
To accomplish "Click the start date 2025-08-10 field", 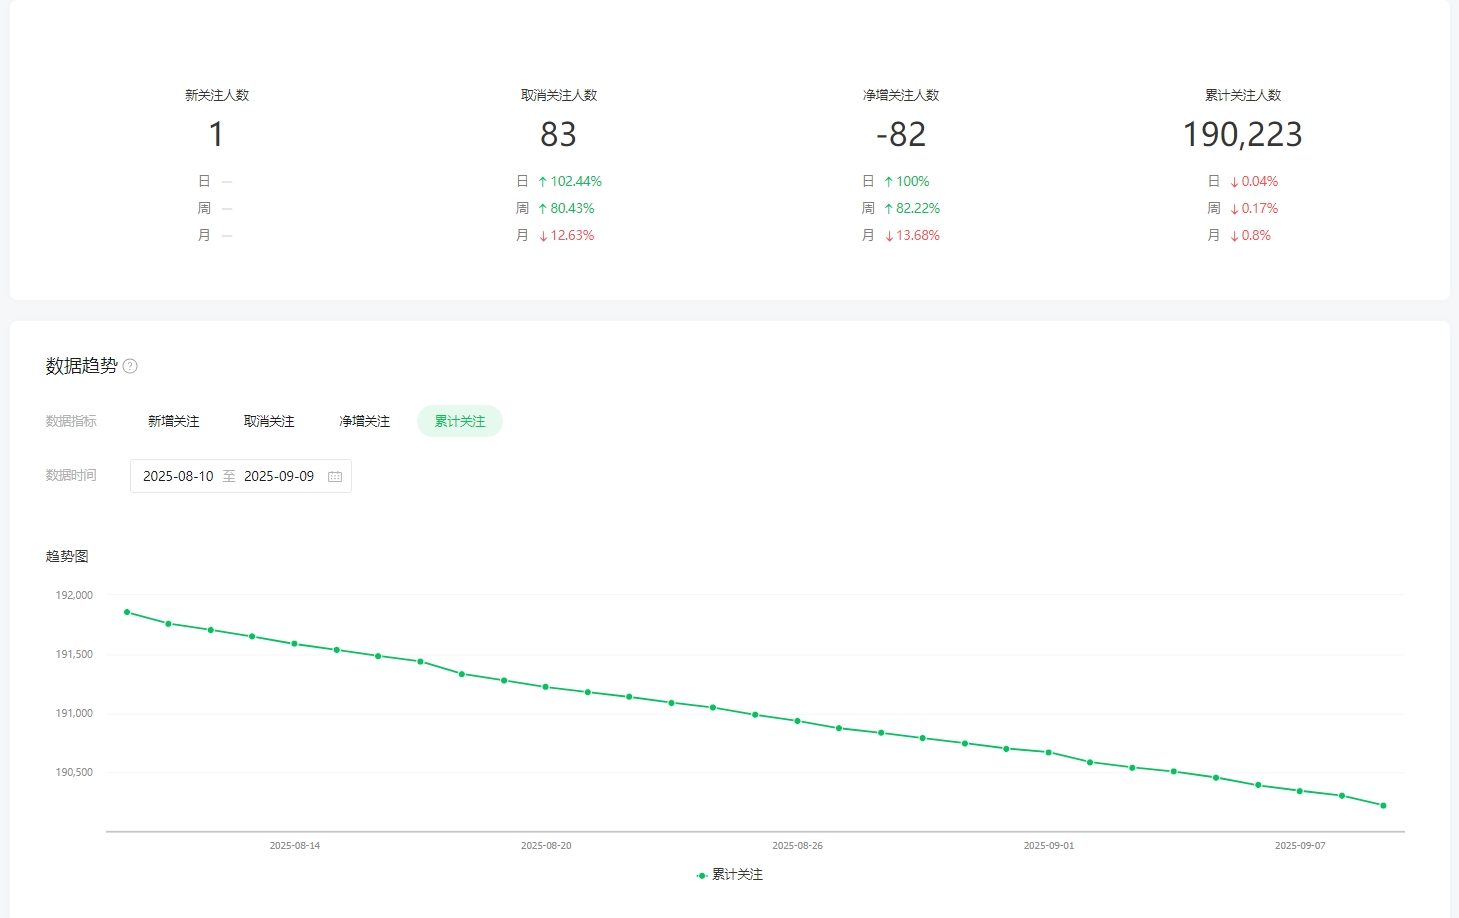I will pos(178,476).
